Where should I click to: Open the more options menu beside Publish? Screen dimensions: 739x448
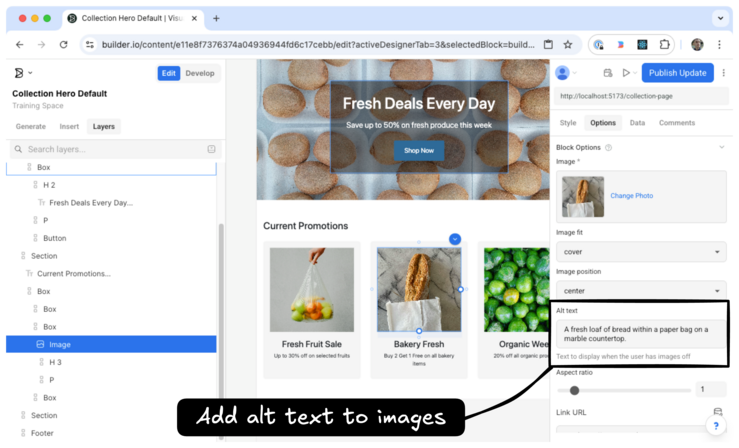point(723,73)
